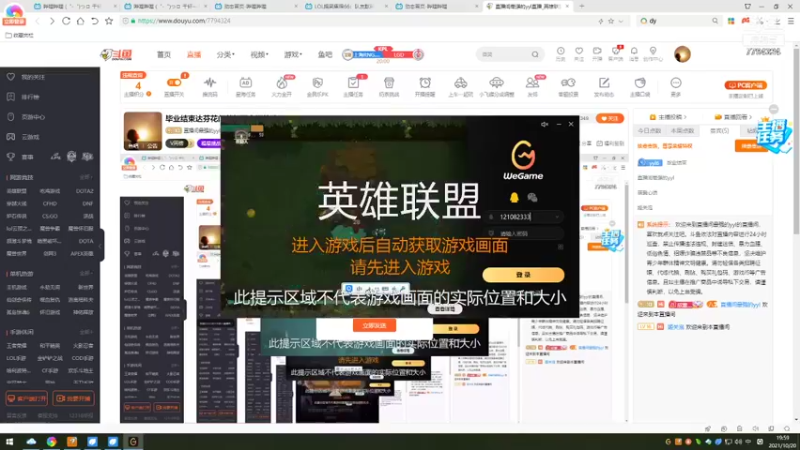Open the followed heart icon in header
This screenshot has height=450, width=800.
[579, 53]
